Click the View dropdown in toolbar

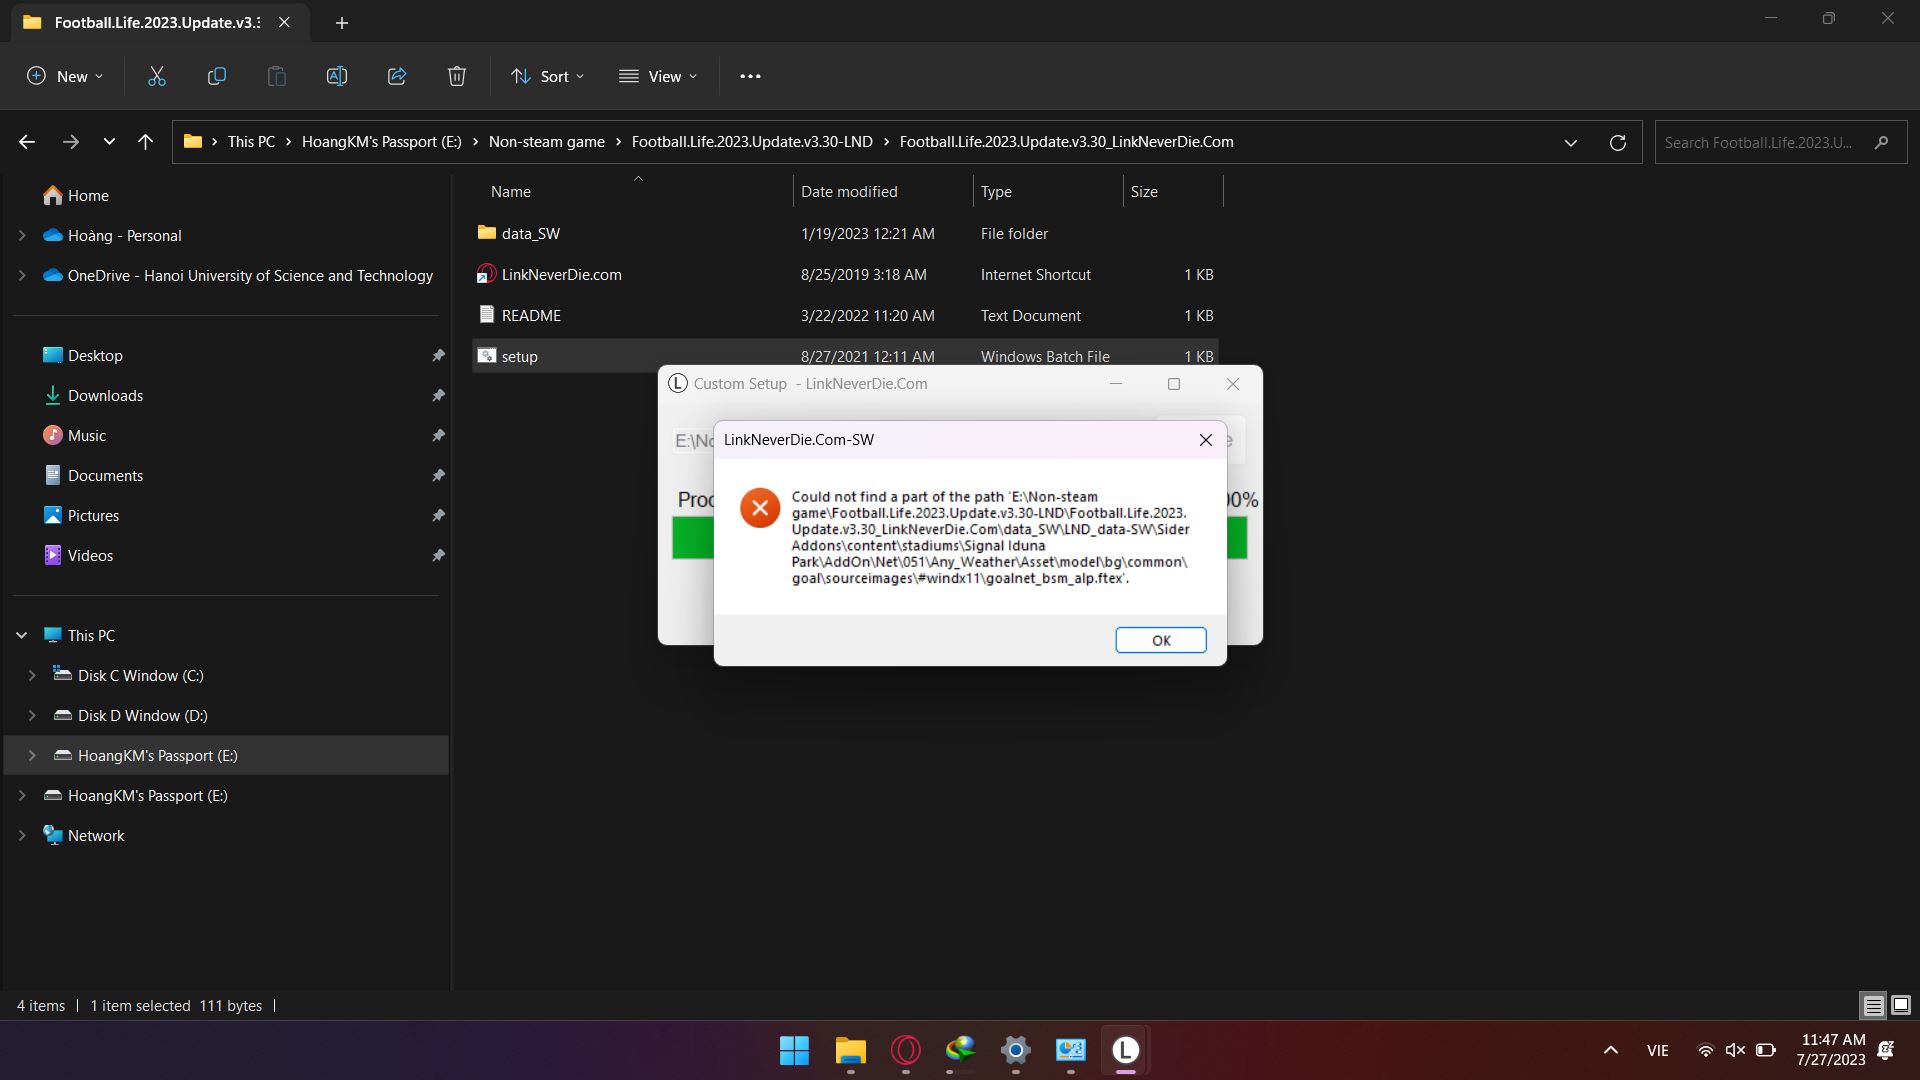(657, 75)
